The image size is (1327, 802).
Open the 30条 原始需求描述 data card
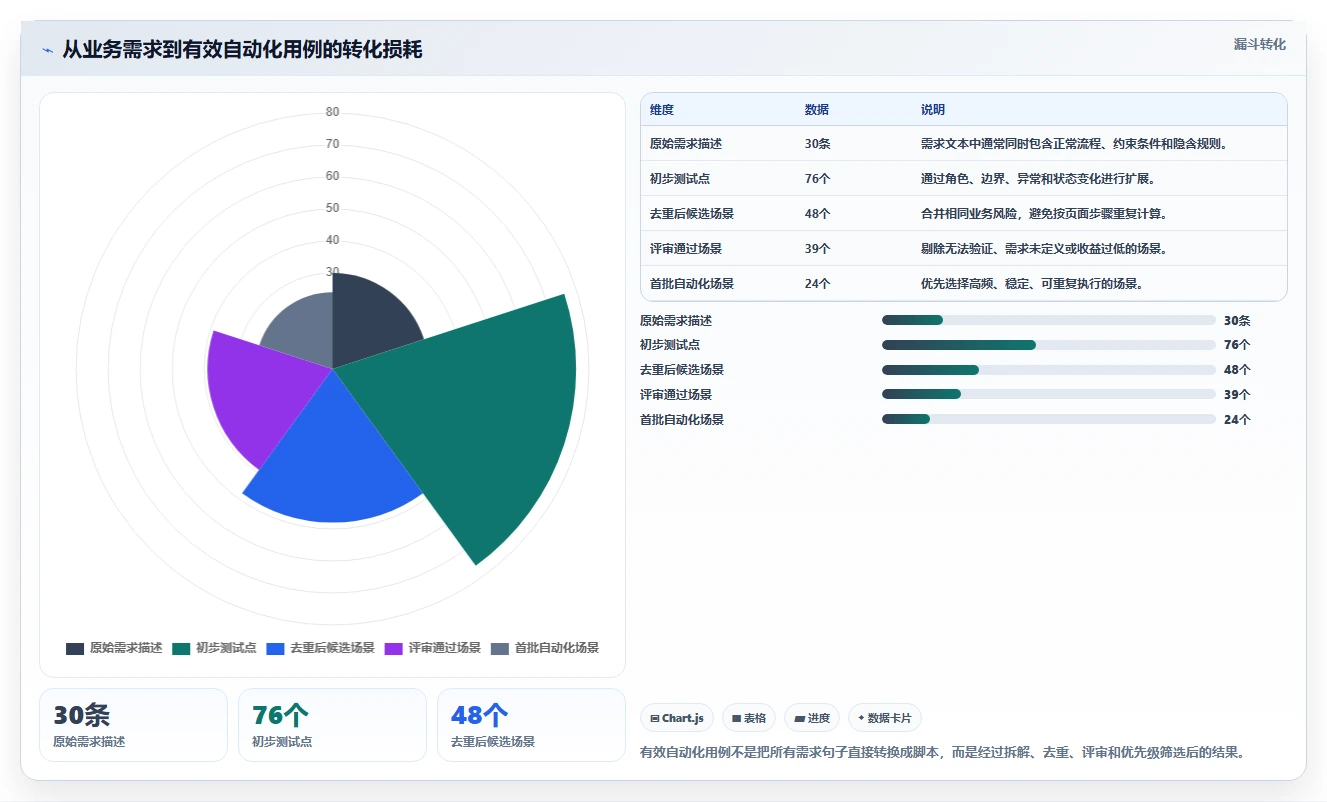[133, 725]
